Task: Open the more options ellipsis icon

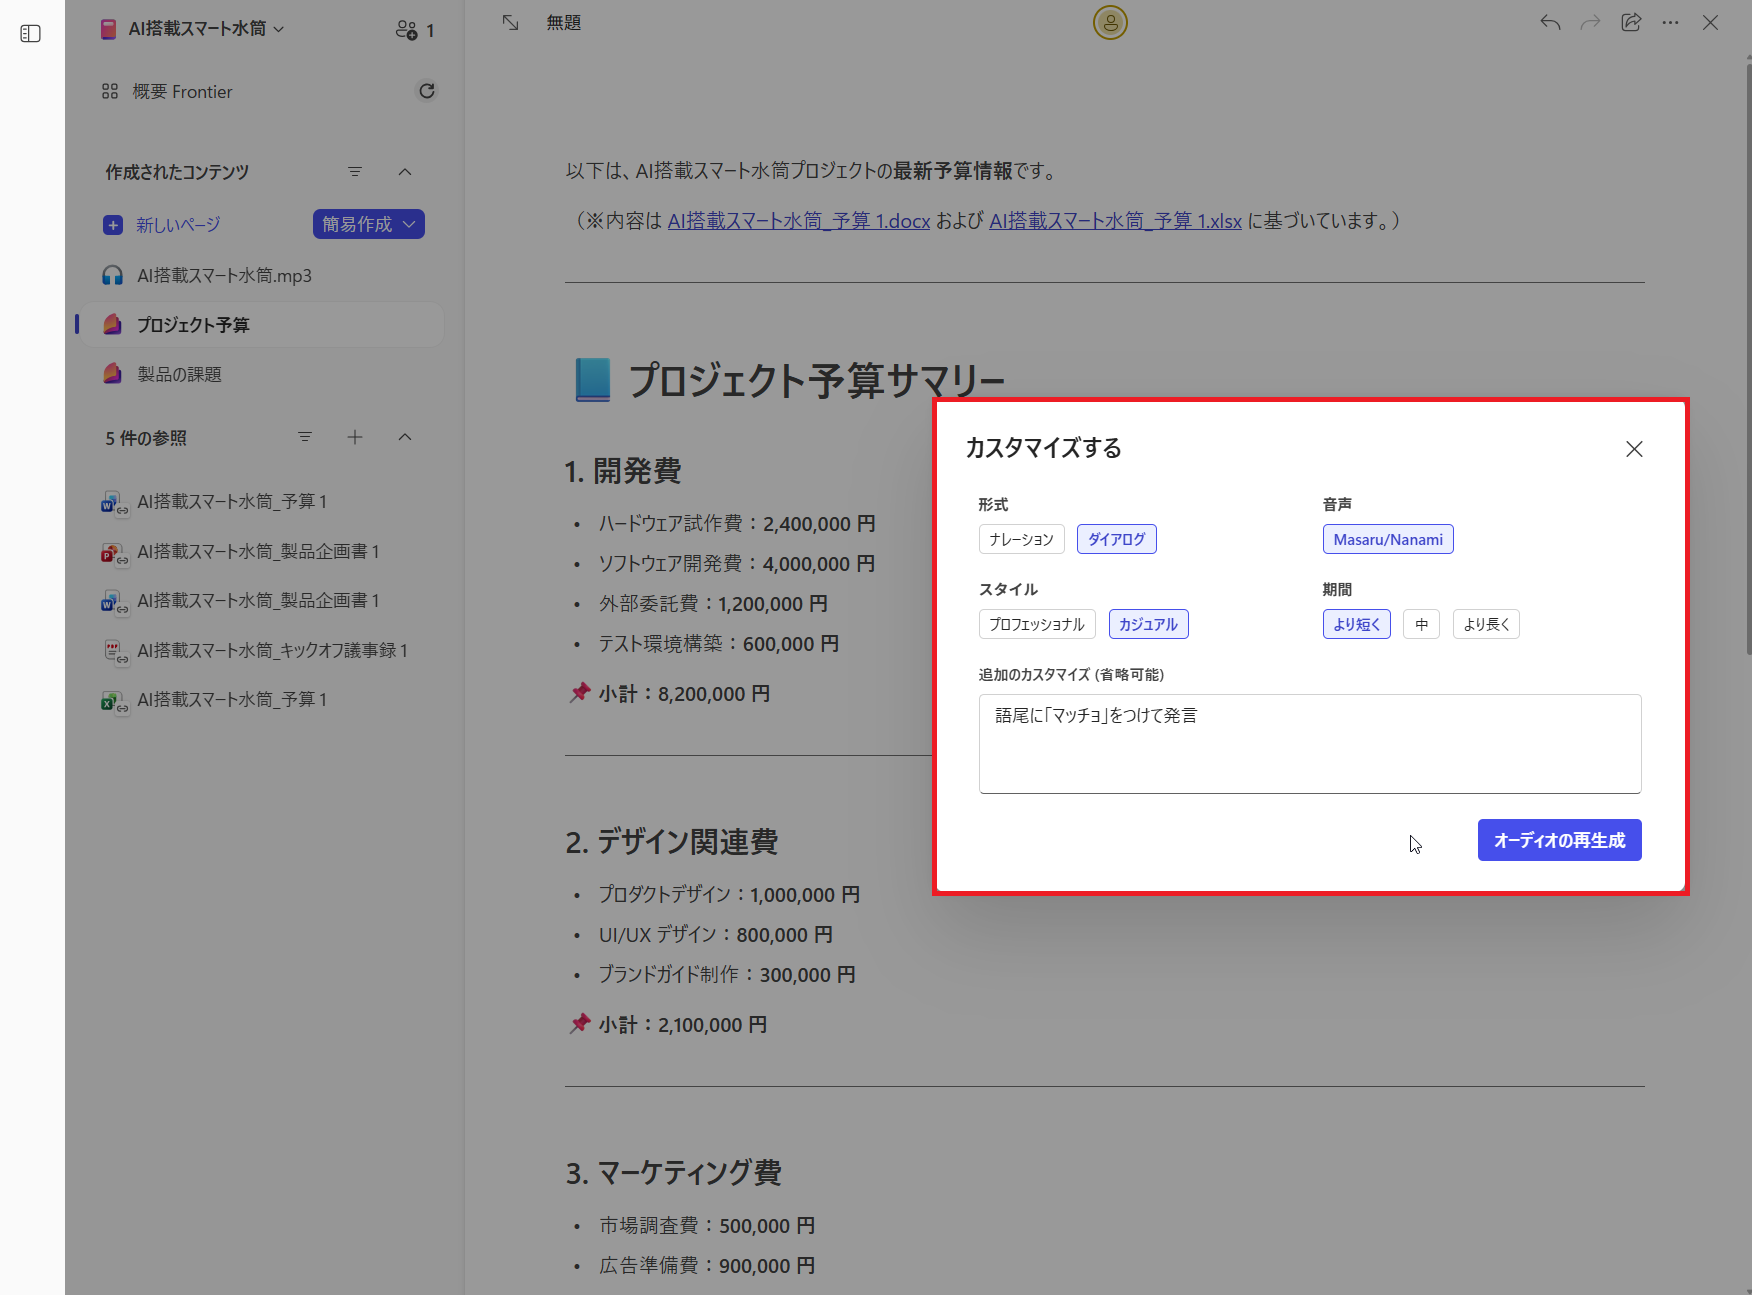Action: point(1670,22)
